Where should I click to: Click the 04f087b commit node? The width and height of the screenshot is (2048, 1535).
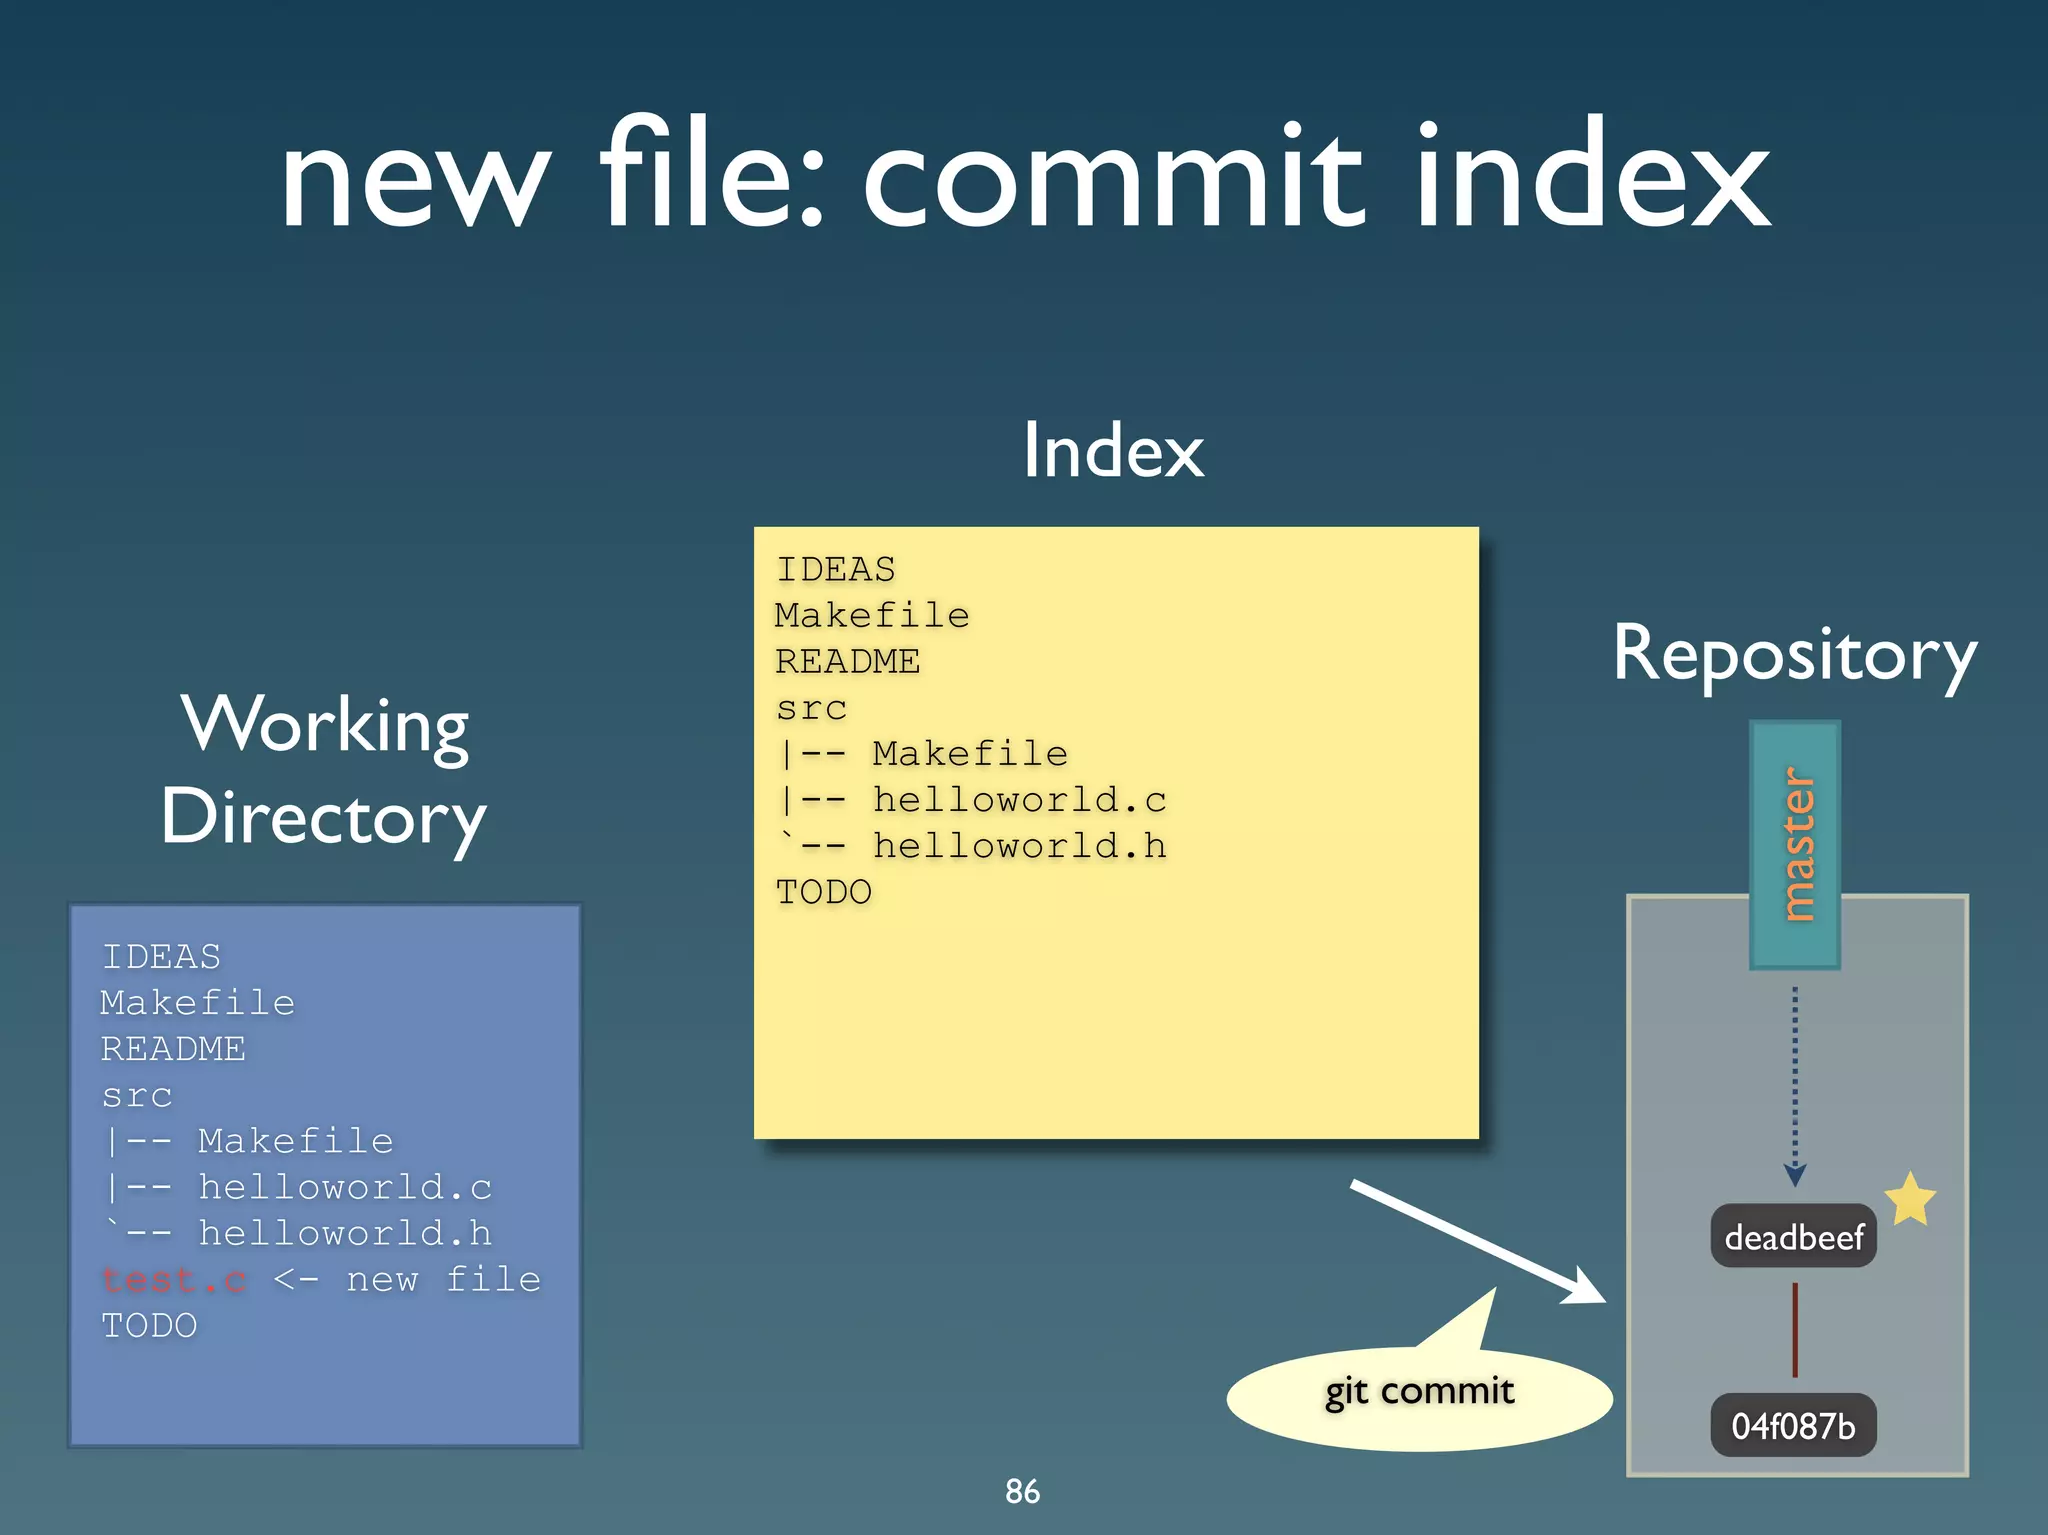pyautogui.click(x=1793, y=1425)
